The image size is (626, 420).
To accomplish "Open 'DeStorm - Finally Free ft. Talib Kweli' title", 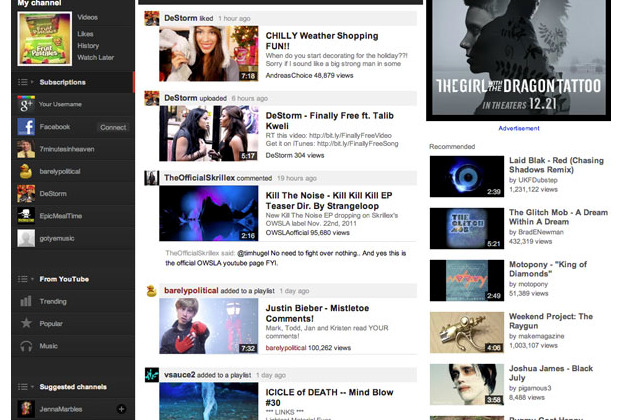I will pyautogui.click(x=330, y=121).
